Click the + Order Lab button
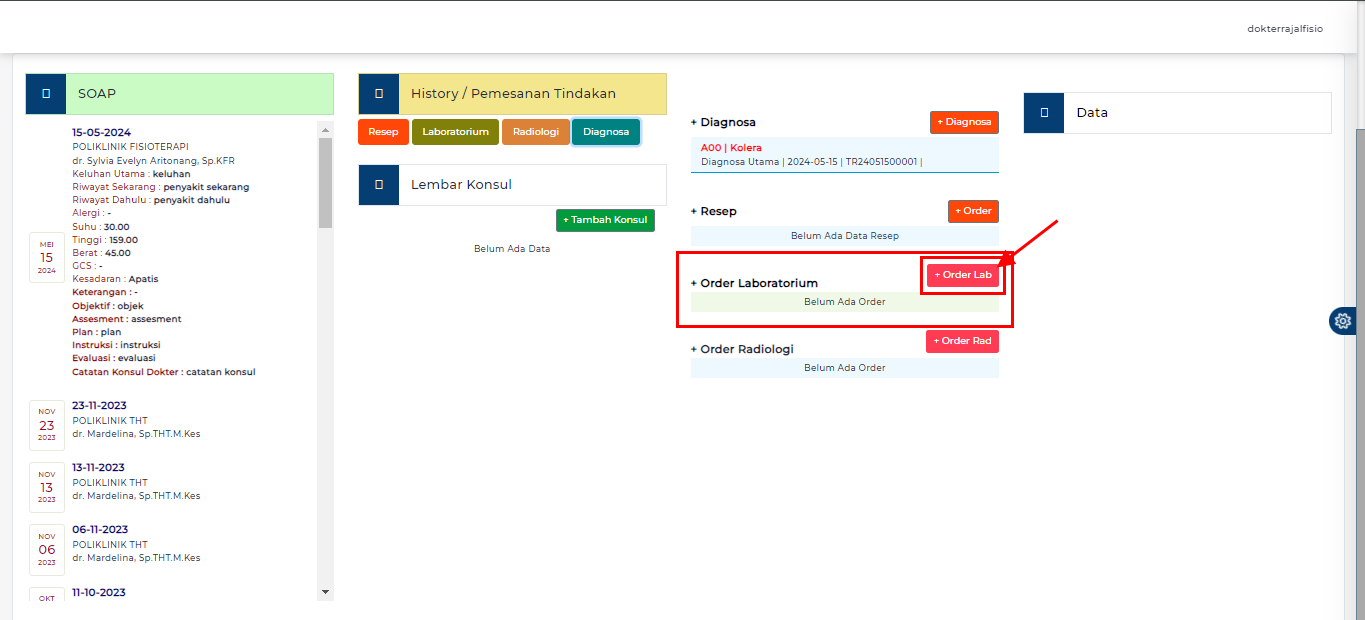This screenshot has width=1365, height=620. [963, 275]
